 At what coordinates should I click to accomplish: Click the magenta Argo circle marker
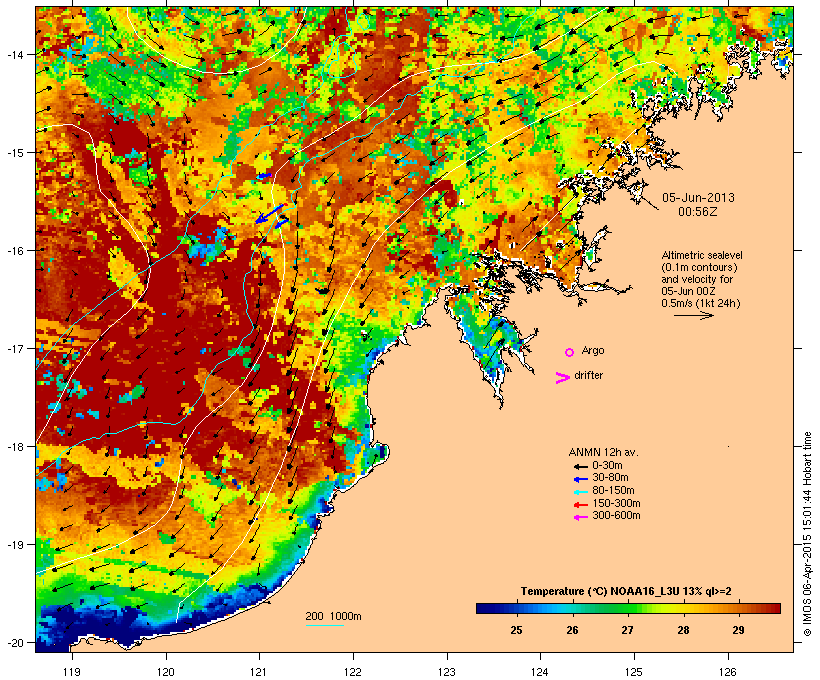[570, 352]
